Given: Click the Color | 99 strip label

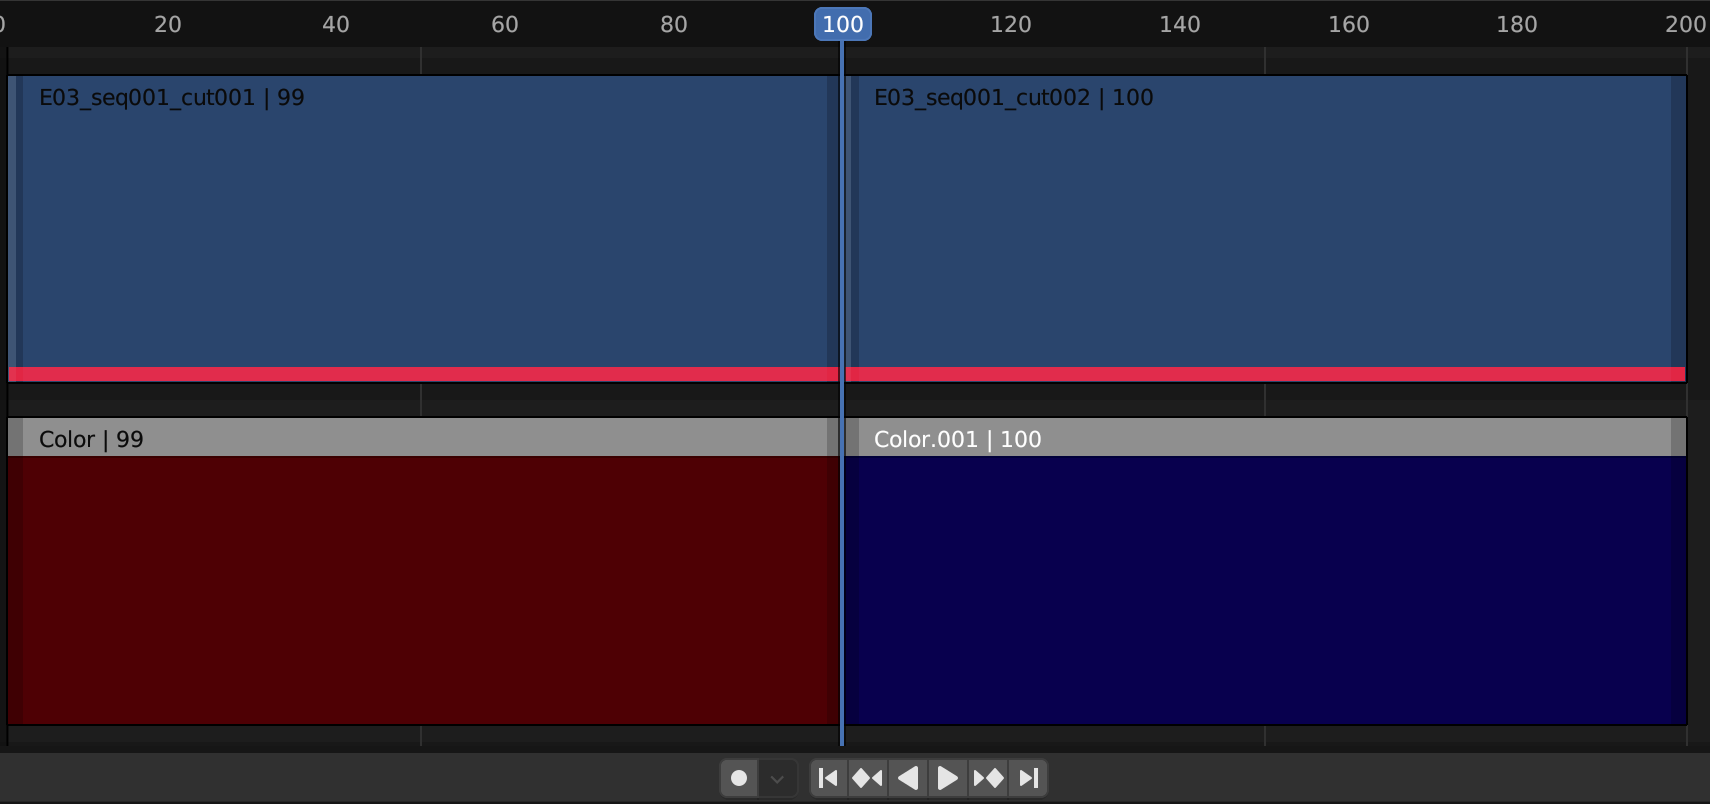Looking at the screenshot, I should [91, 439].
